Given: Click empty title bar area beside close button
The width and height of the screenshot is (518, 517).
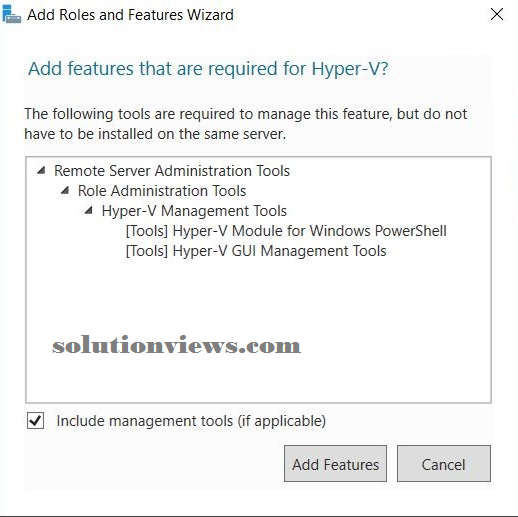Looking at the screenshot, I should point(360,15).
